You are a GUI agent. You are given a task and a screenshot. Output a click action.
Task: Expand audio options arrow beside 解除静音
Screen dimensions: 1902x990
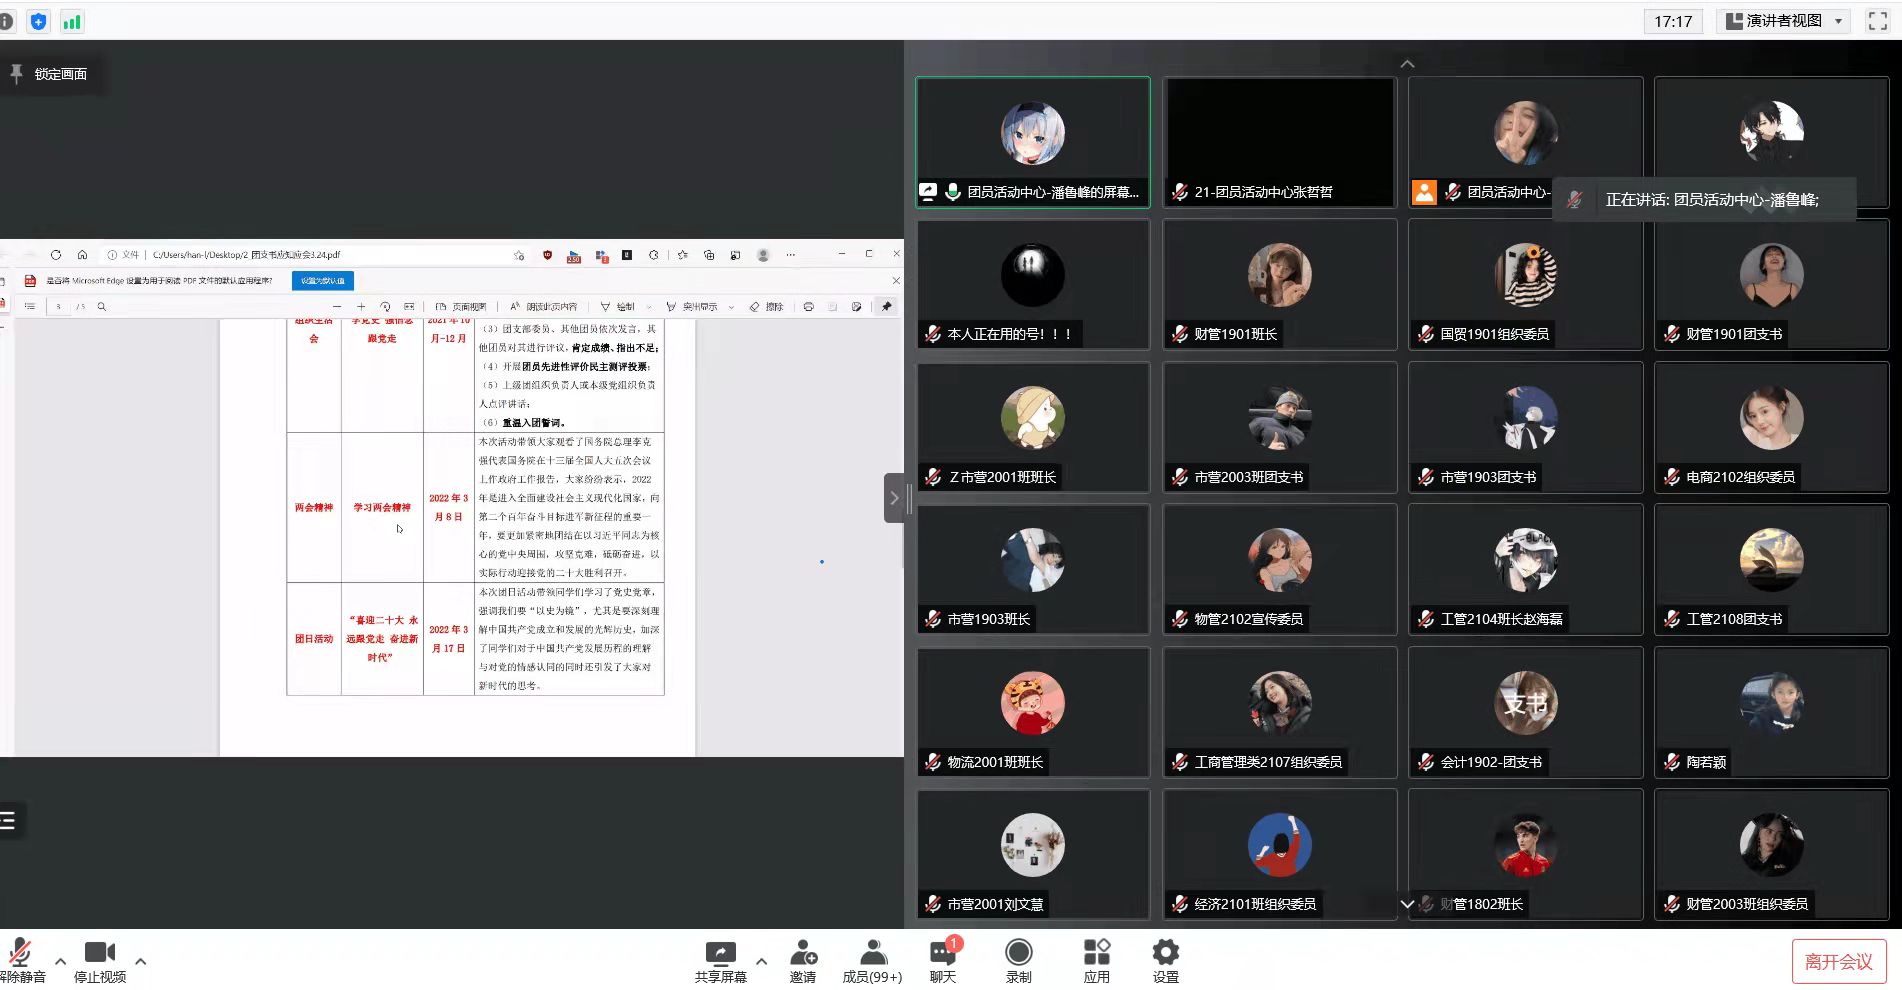pos(60,961)
